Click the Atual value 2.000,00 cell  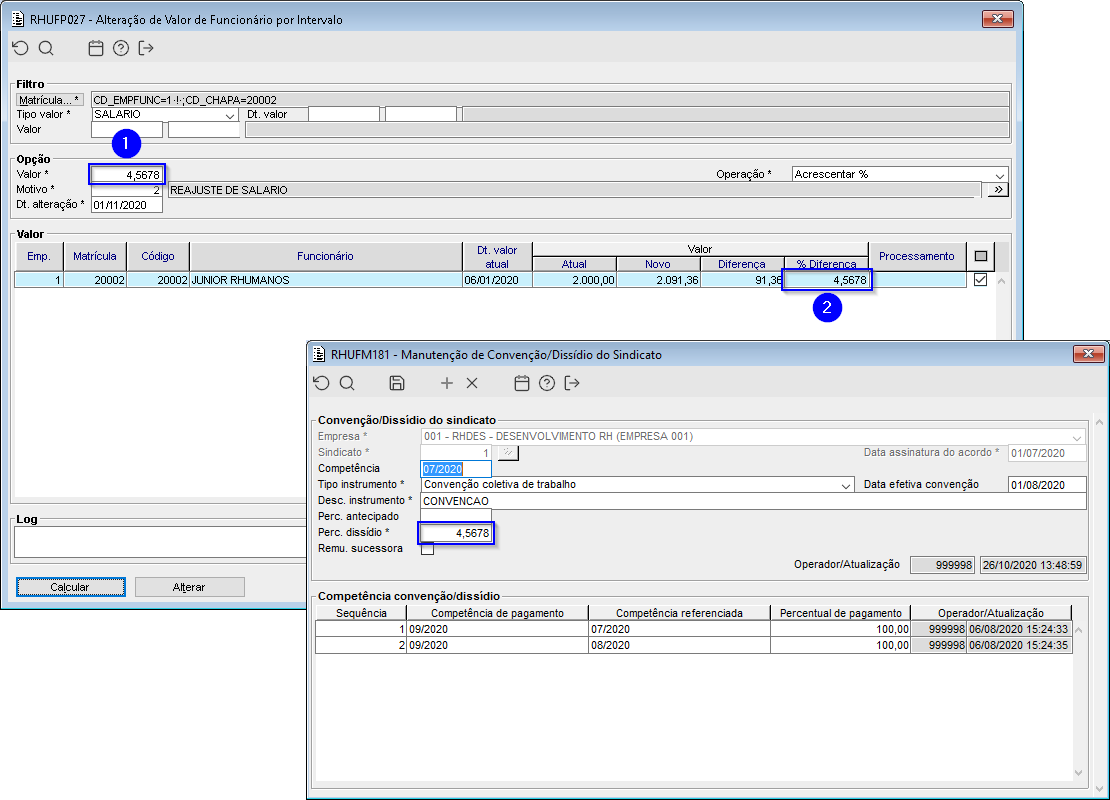pyautogui.click(x=574, y=280)
